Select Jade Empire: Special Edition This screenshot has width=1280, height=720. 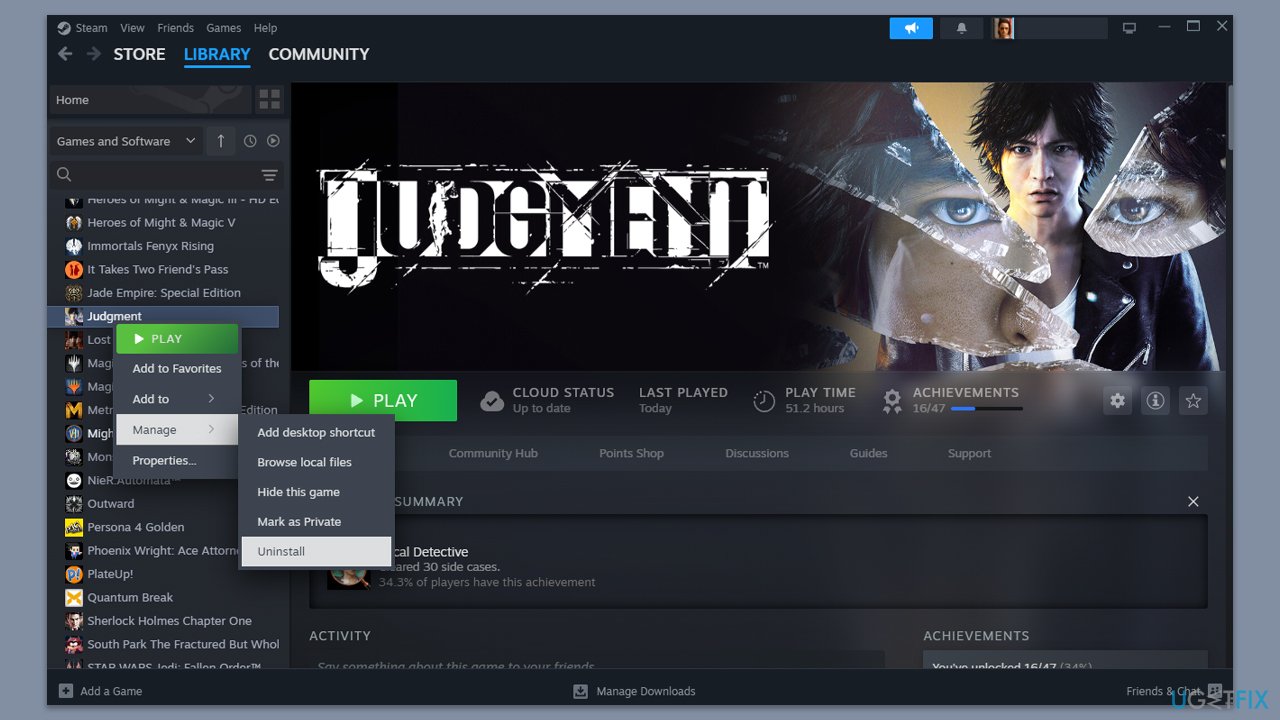tap(163, 293)
